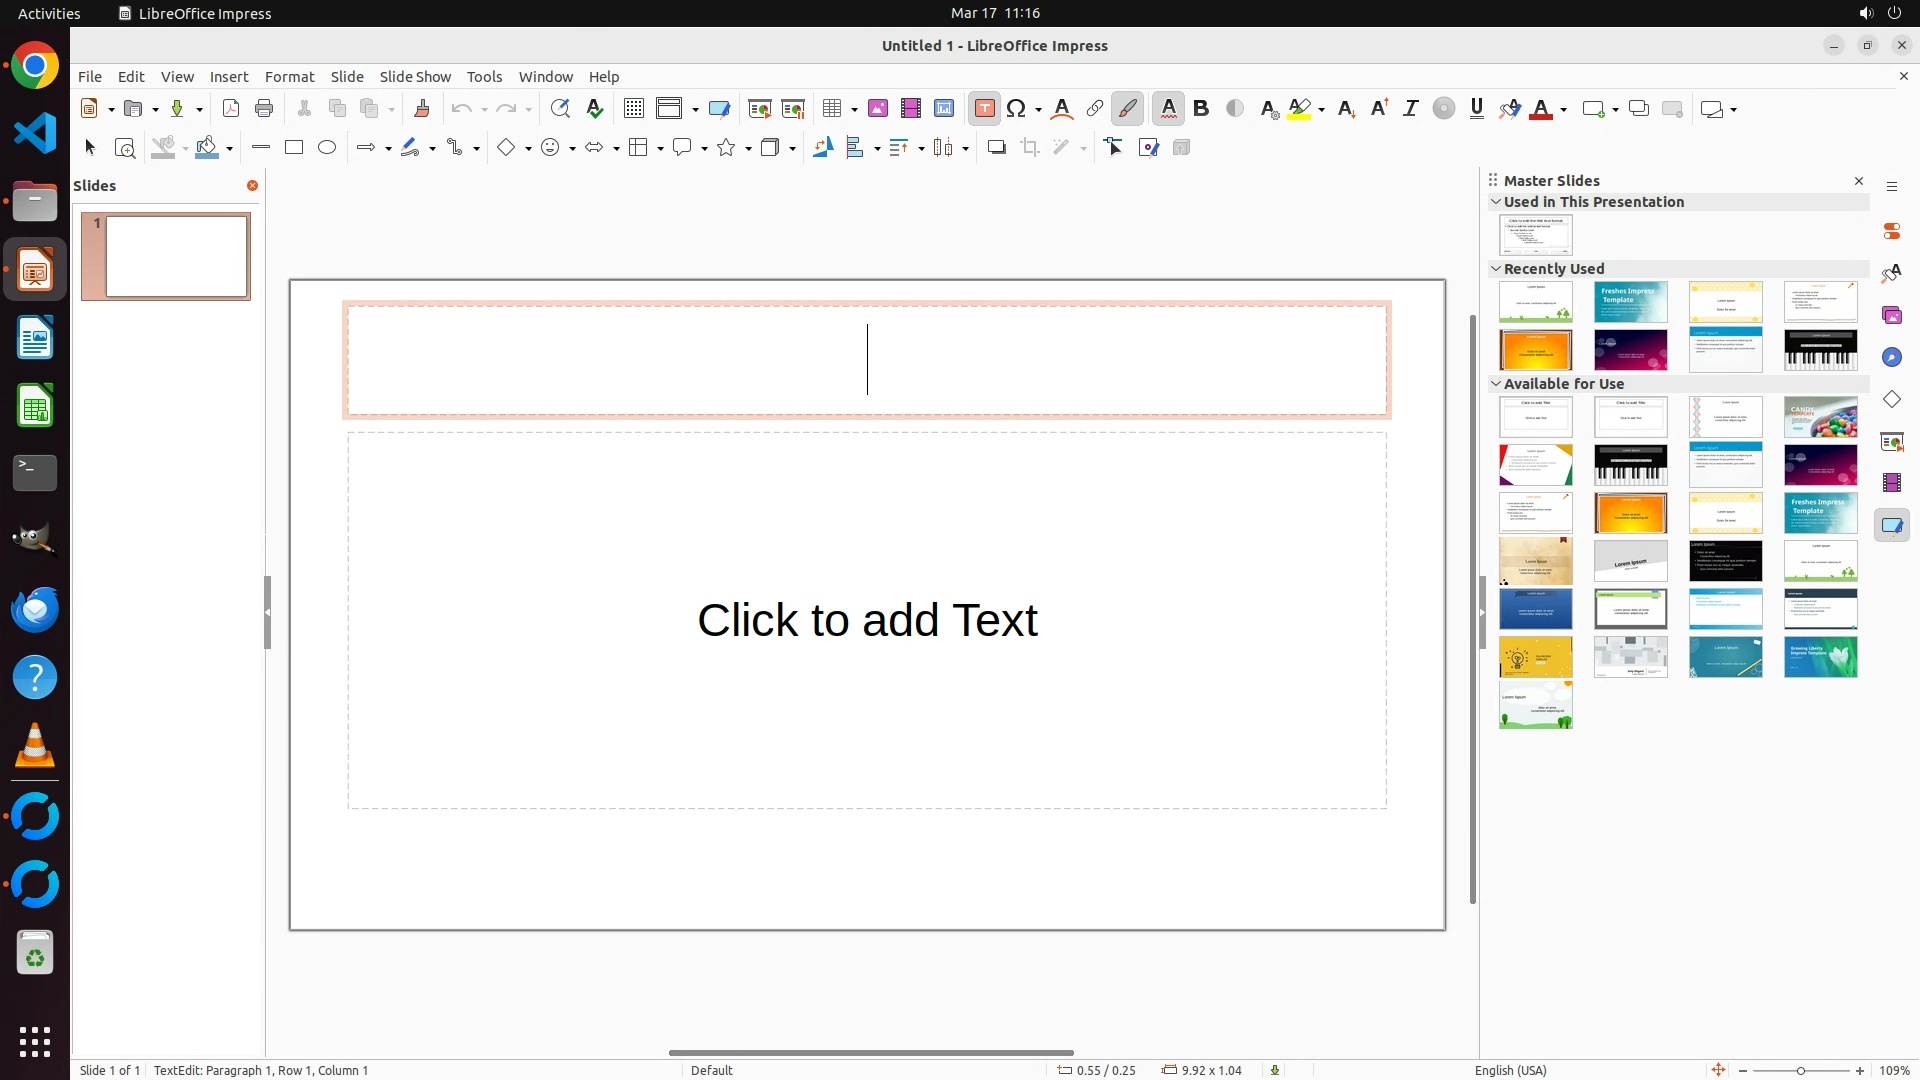Collapse the Recently Used section
The width and height of the screenshot is (1920, 1080).
[1496, 269]
